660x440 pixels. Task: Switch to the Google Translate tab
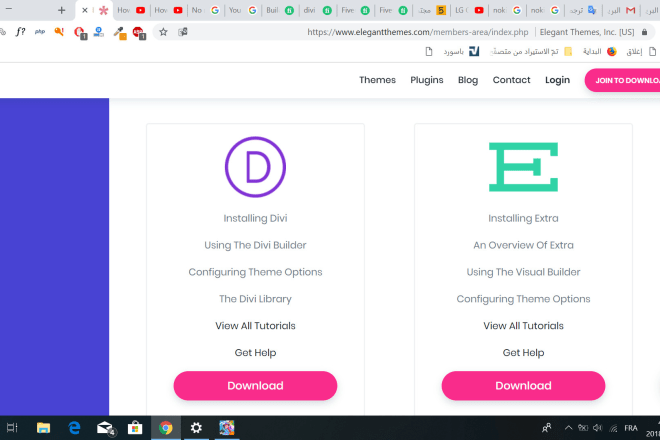[x=583, y=10]
